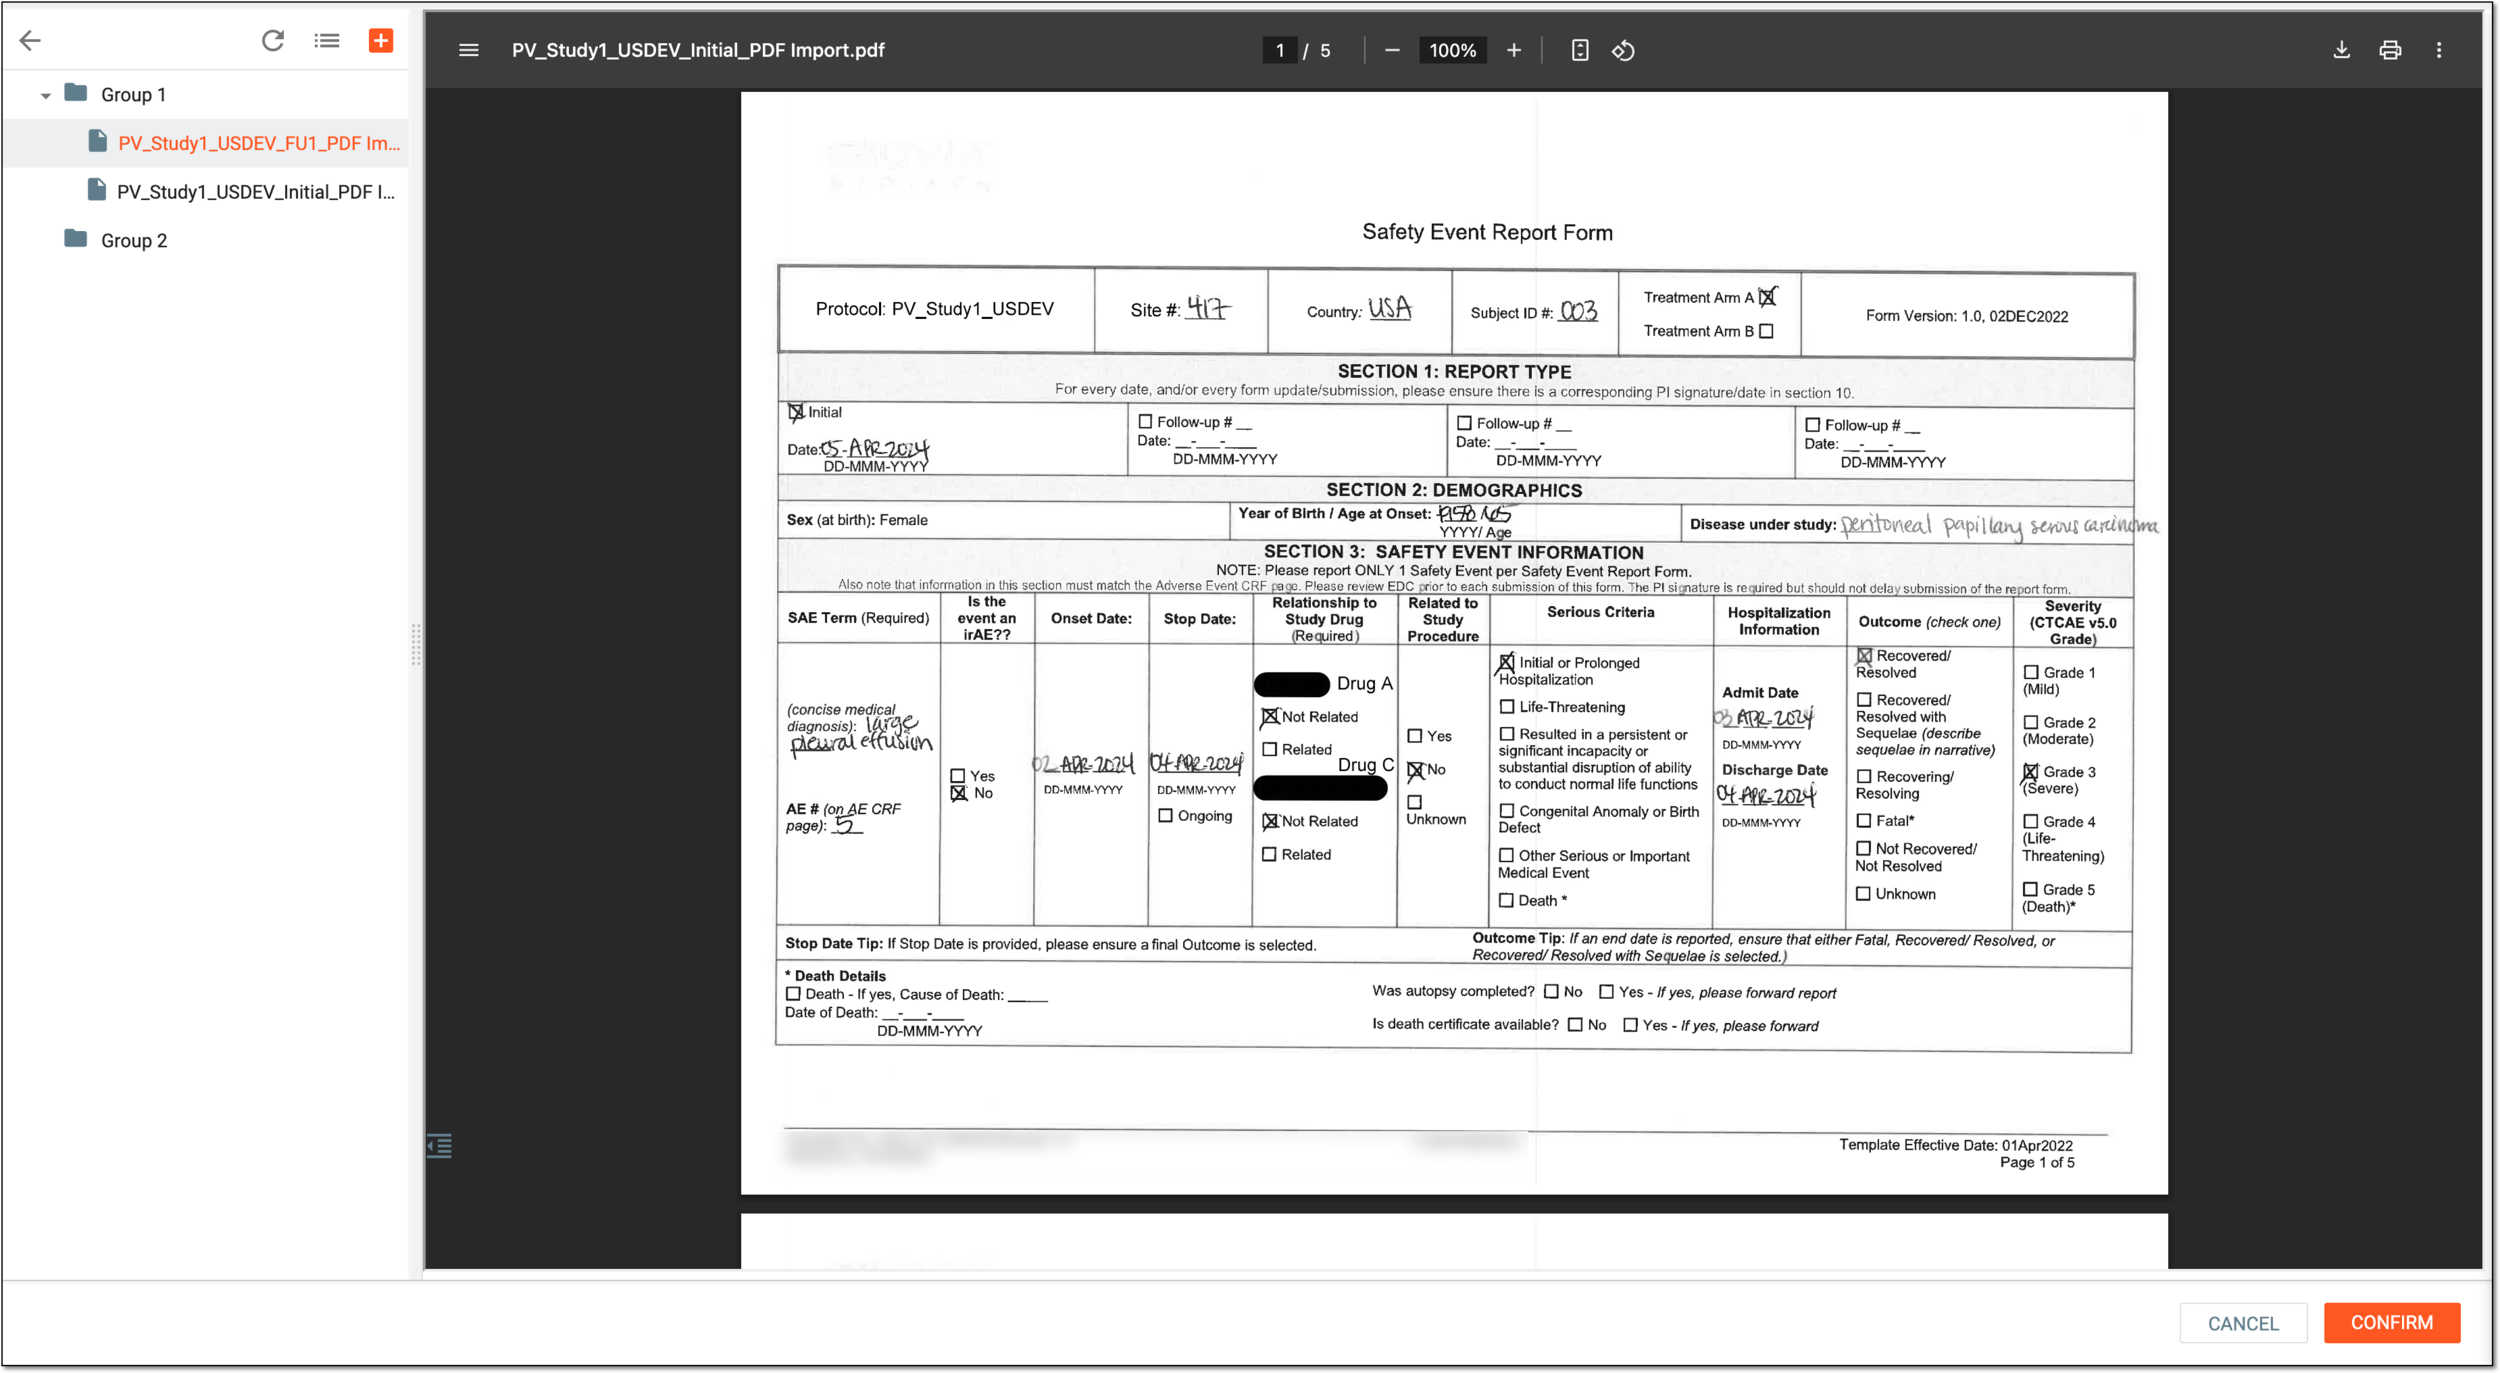Check Grade 5 (Death) checkbox
Screen dimensions: 2500x1373
2030,889
